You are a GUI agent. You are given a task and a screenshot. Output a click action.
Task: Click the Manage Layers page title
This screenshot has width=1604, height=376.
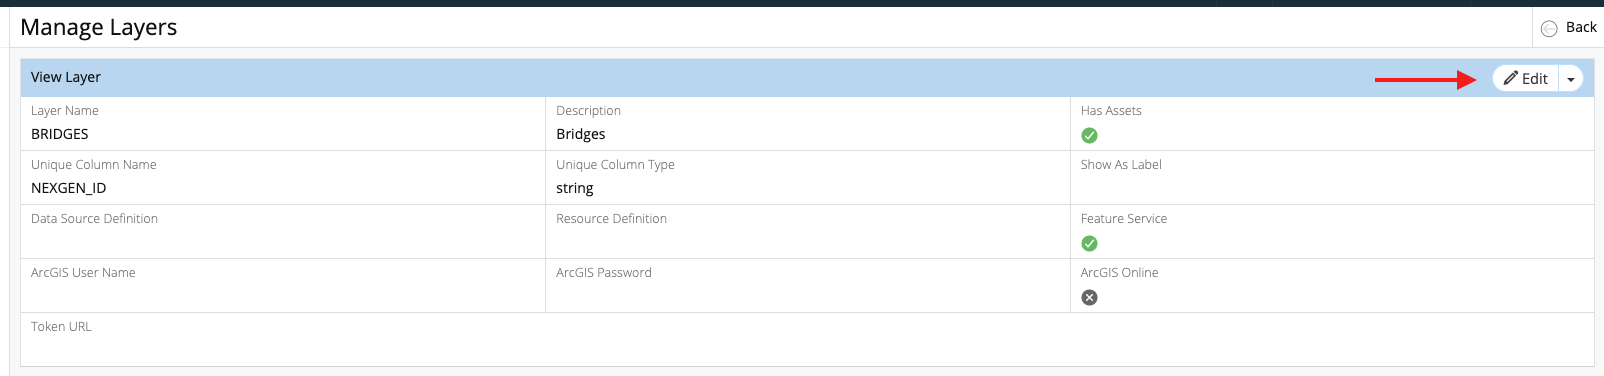pos(99,27)
